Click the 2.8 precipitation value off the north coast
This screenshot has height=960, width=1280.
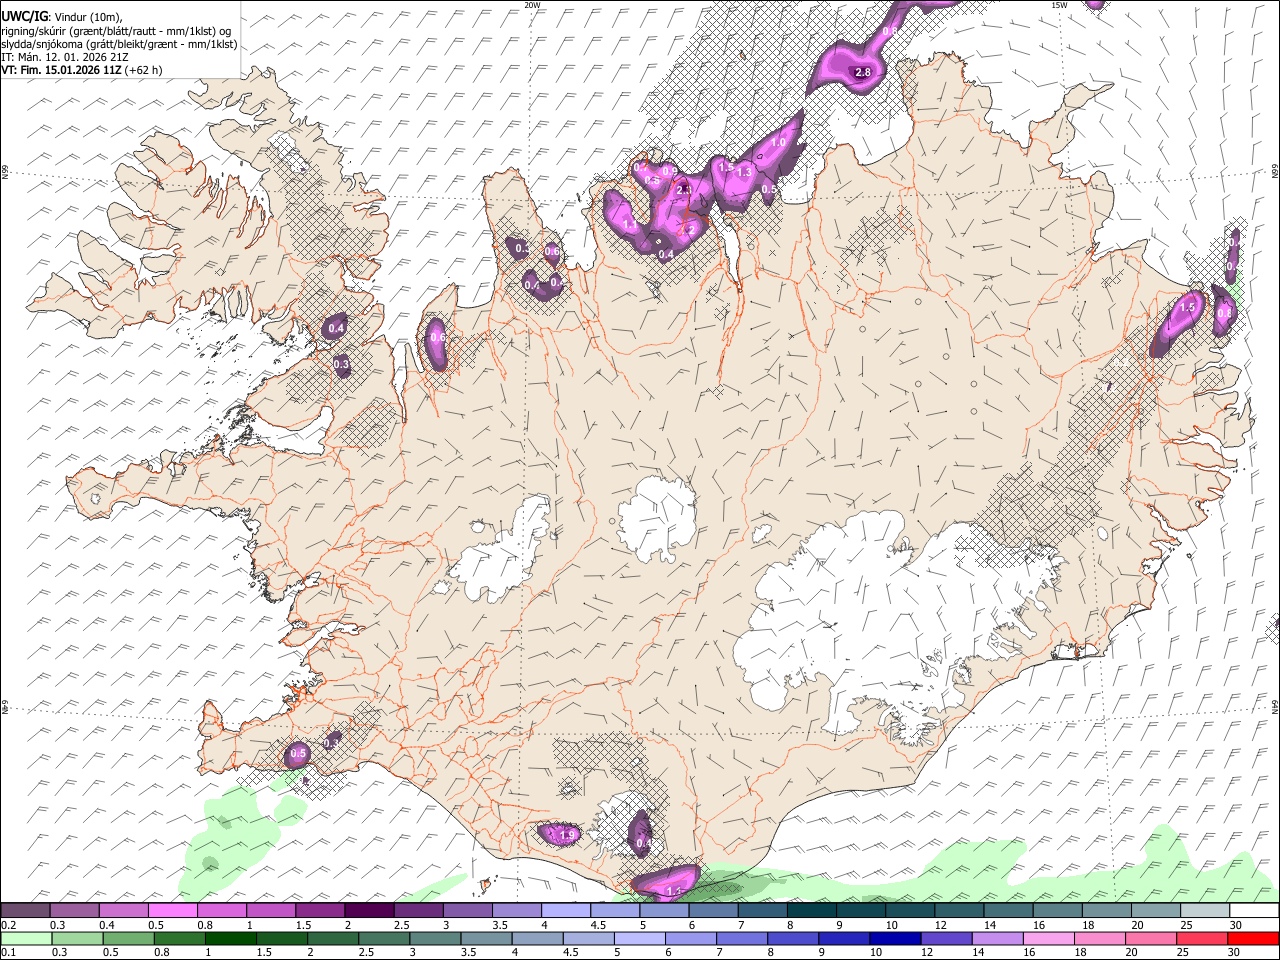[864, 73]
